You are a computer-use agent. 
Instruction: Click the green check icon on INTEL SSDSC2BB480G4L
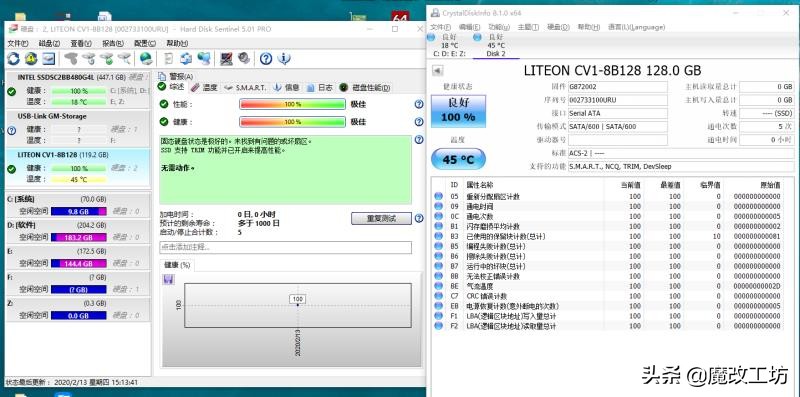11,92
